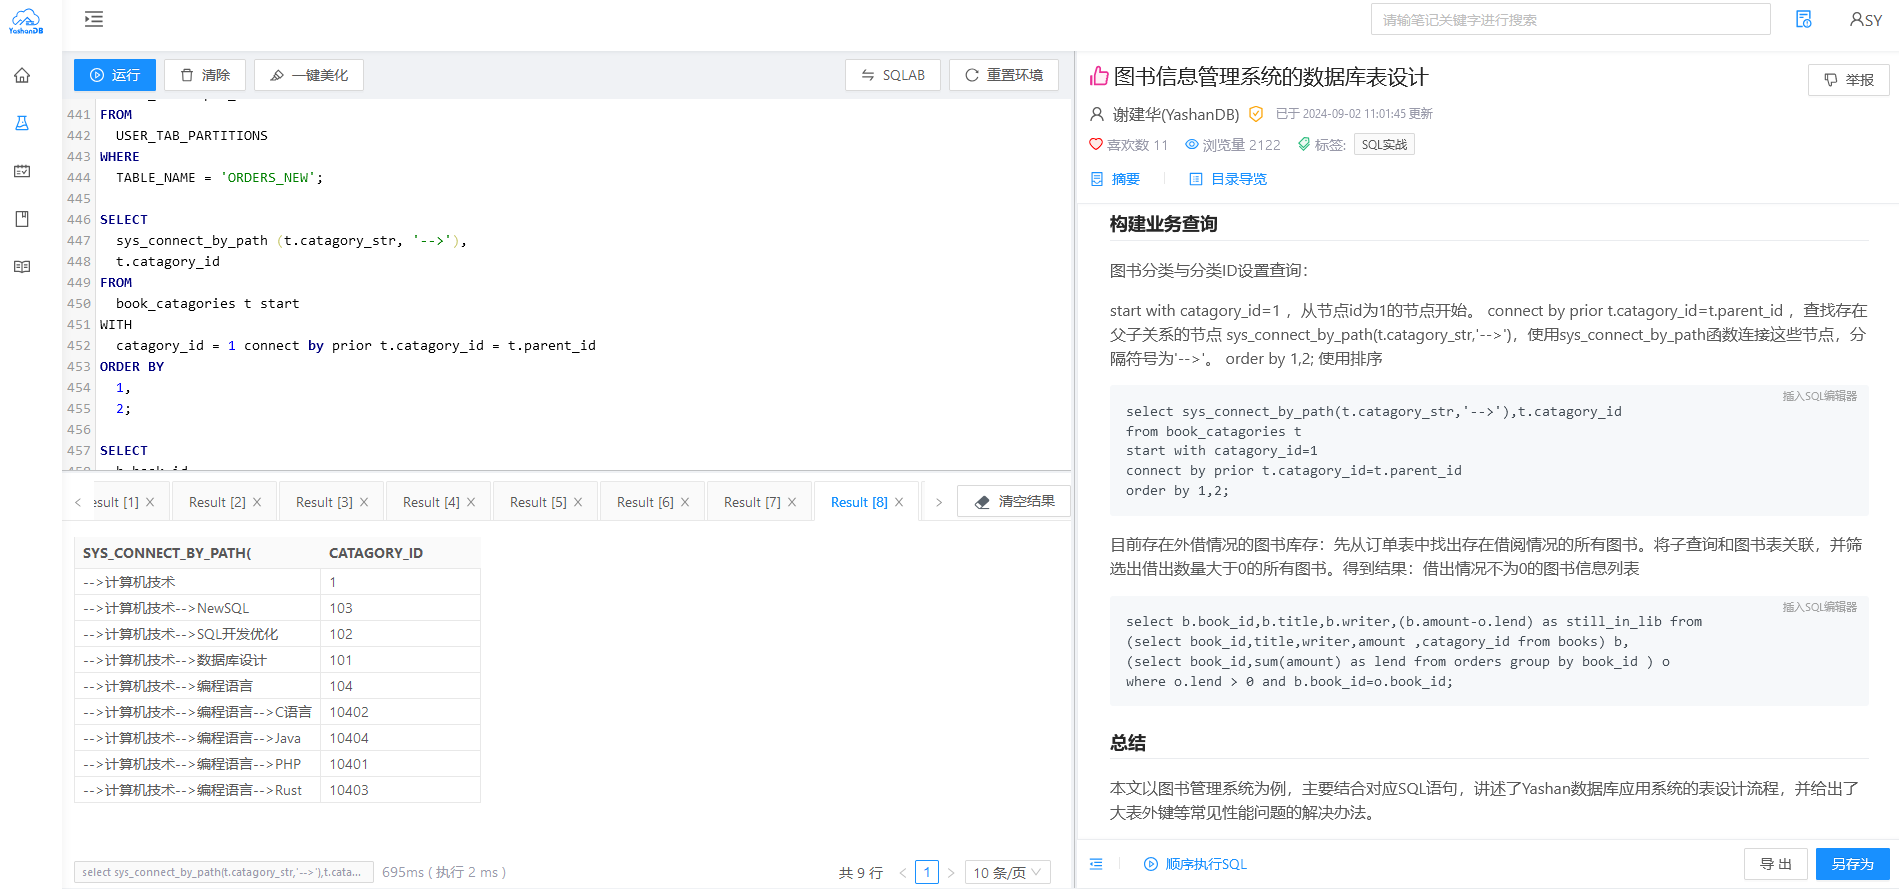Open the 摘要 summary tab
The height and width of the screenshot is (889, 1899).
pos(1115,179)
